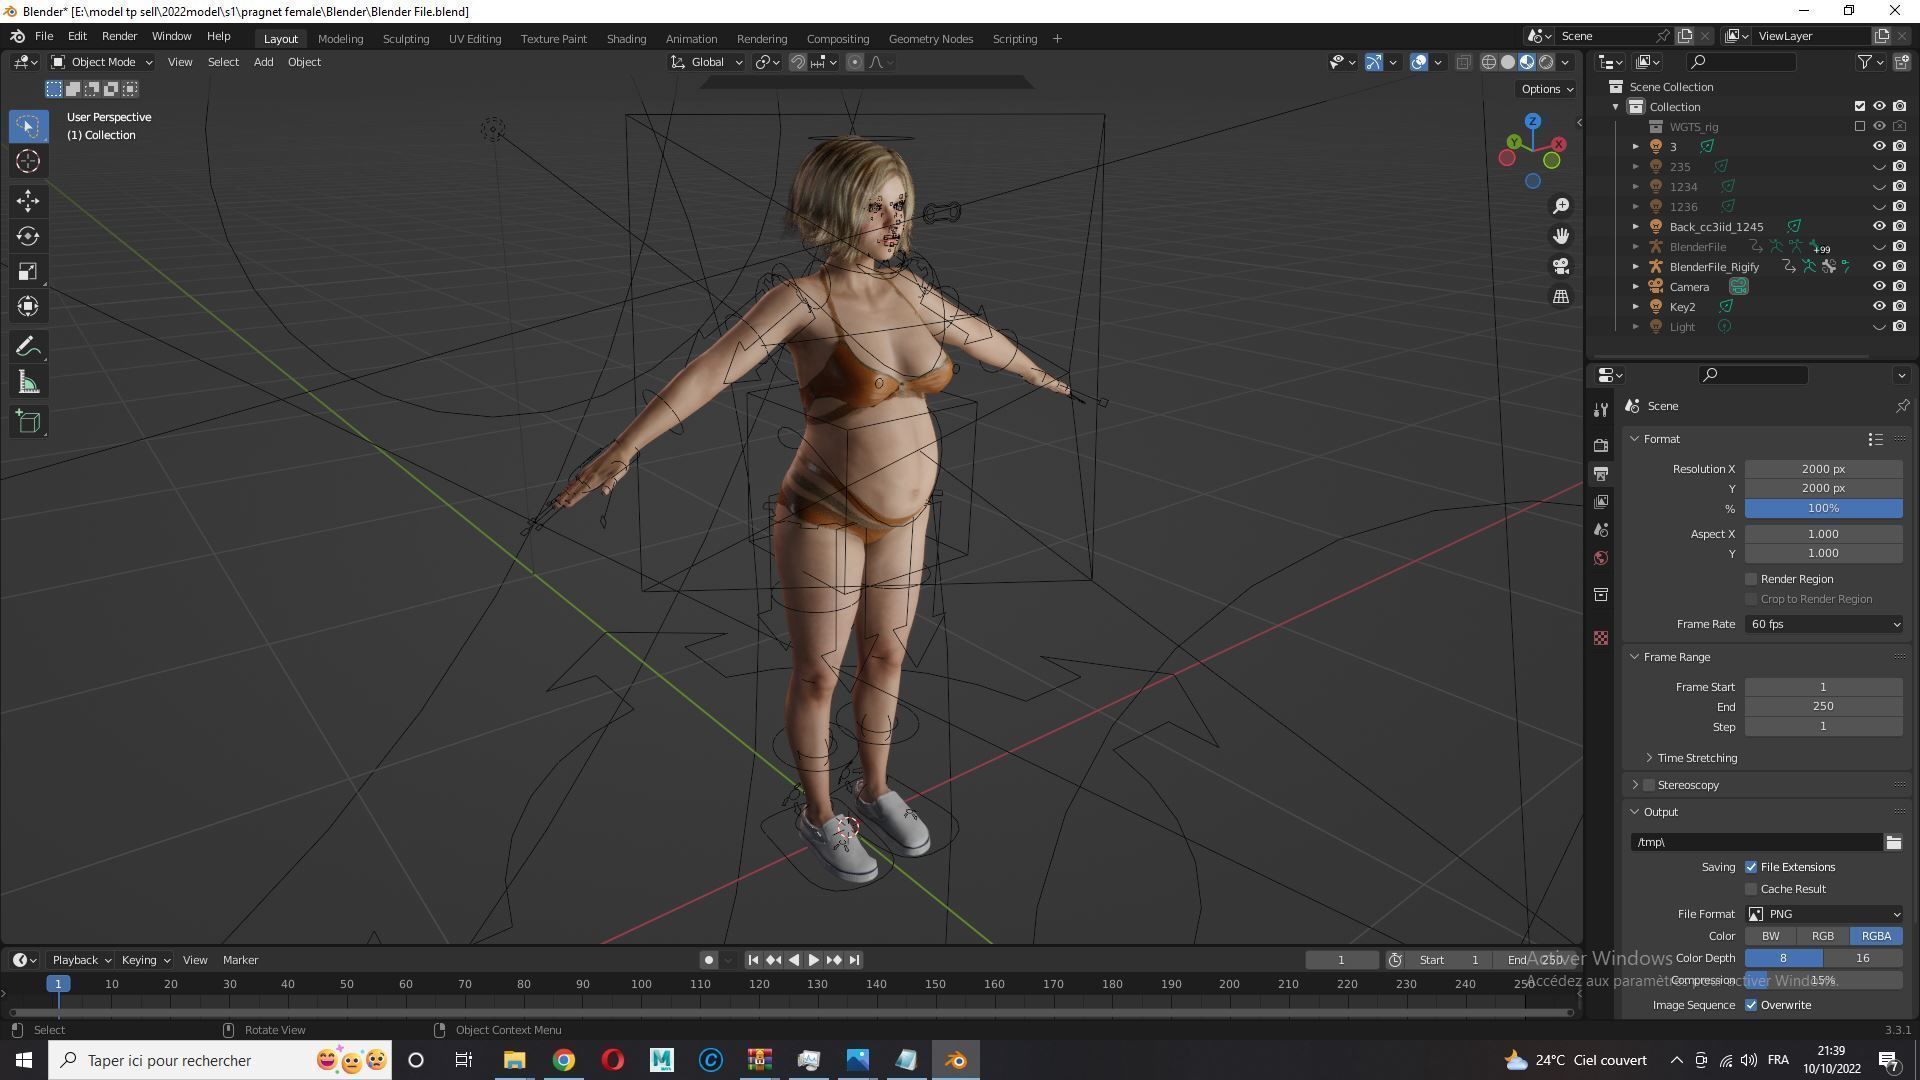This screenshot has width=1920, height=1080.
Task: Select the Move tool
Action: pos(28,201)
